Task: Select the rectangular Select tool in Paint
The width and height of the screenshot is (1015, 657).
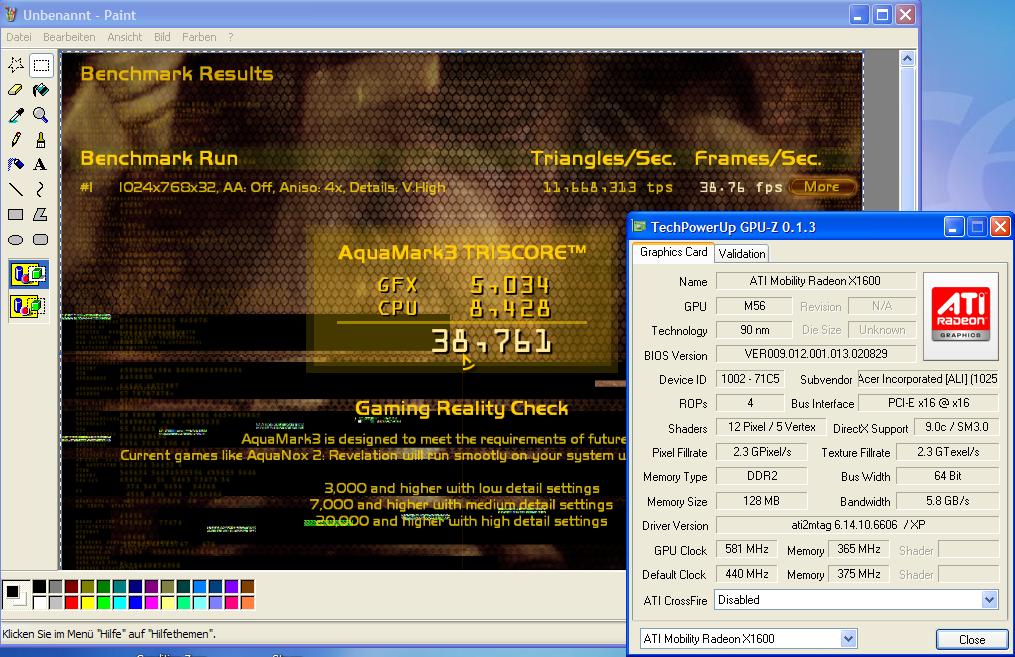Action: (41, 65)
